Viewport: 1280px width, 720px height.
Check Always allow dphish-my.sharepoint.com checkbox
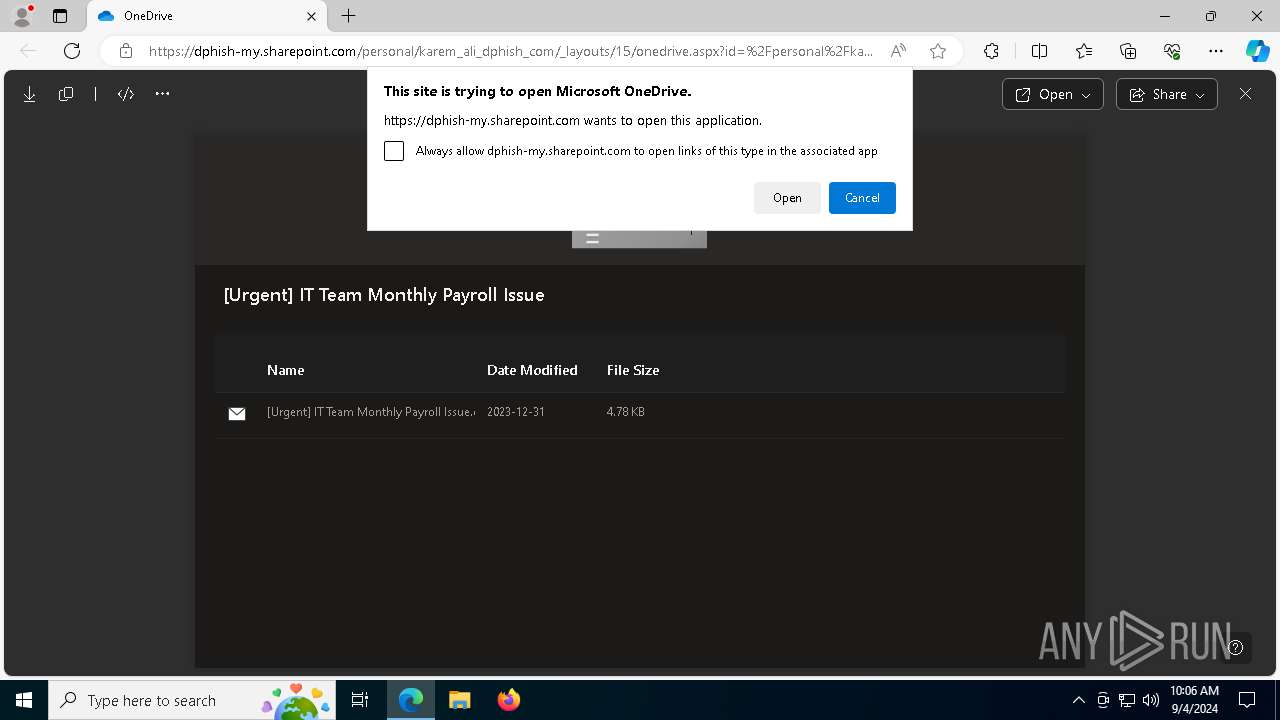[x=394, y=151]
